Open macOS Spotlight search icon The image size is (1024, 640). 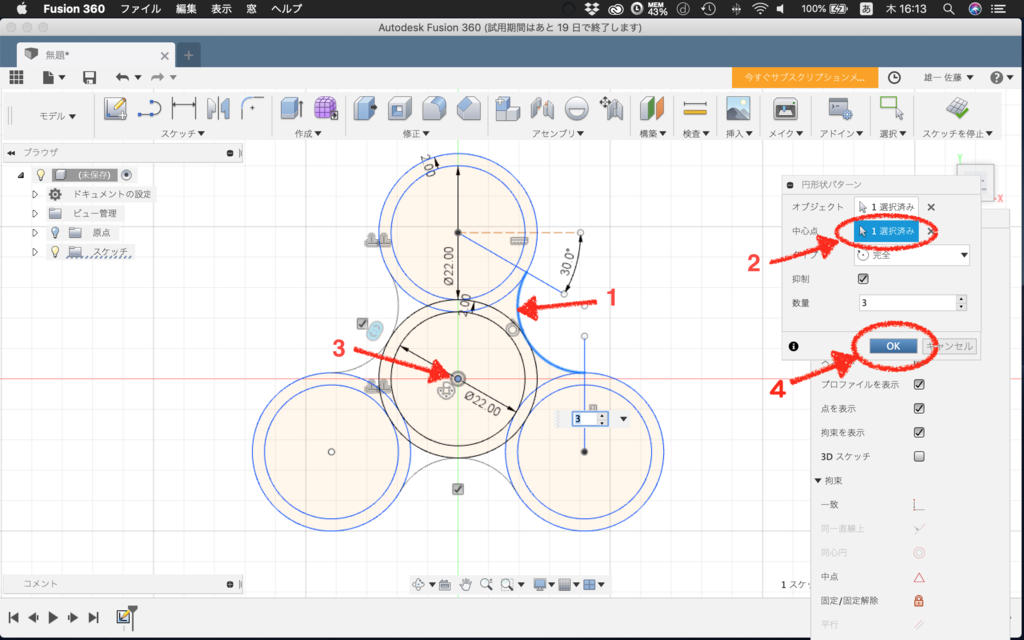[949, 8]
